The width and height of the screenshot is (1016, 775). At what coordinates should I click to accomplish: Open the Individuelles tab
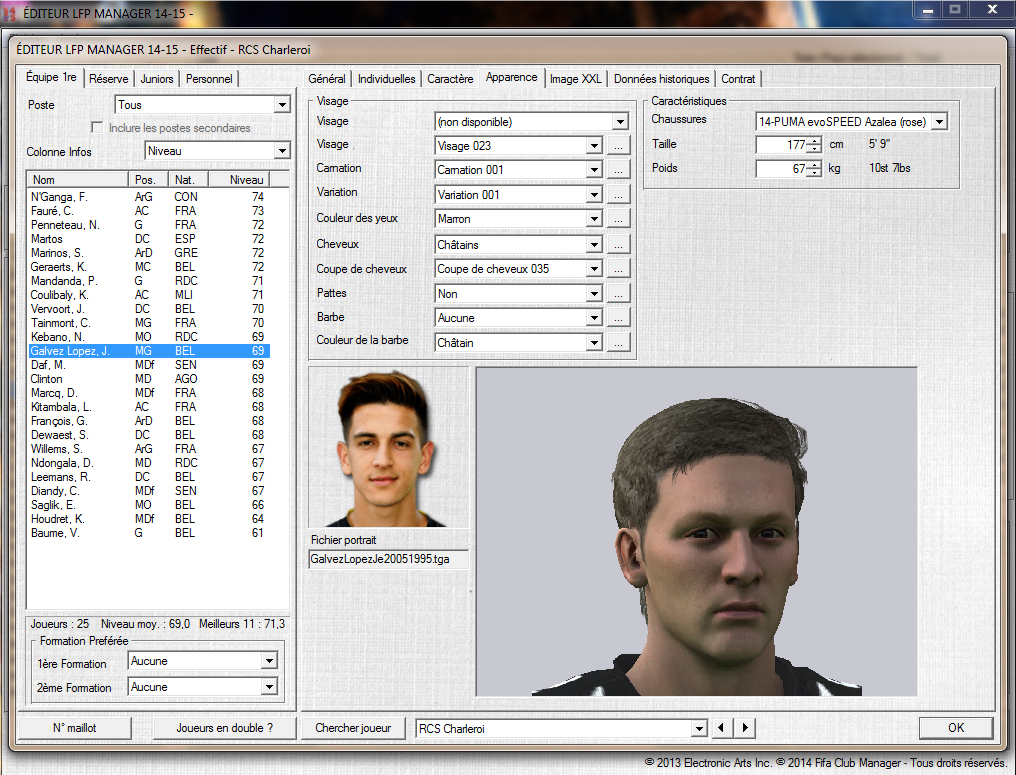tap(386, 78)
